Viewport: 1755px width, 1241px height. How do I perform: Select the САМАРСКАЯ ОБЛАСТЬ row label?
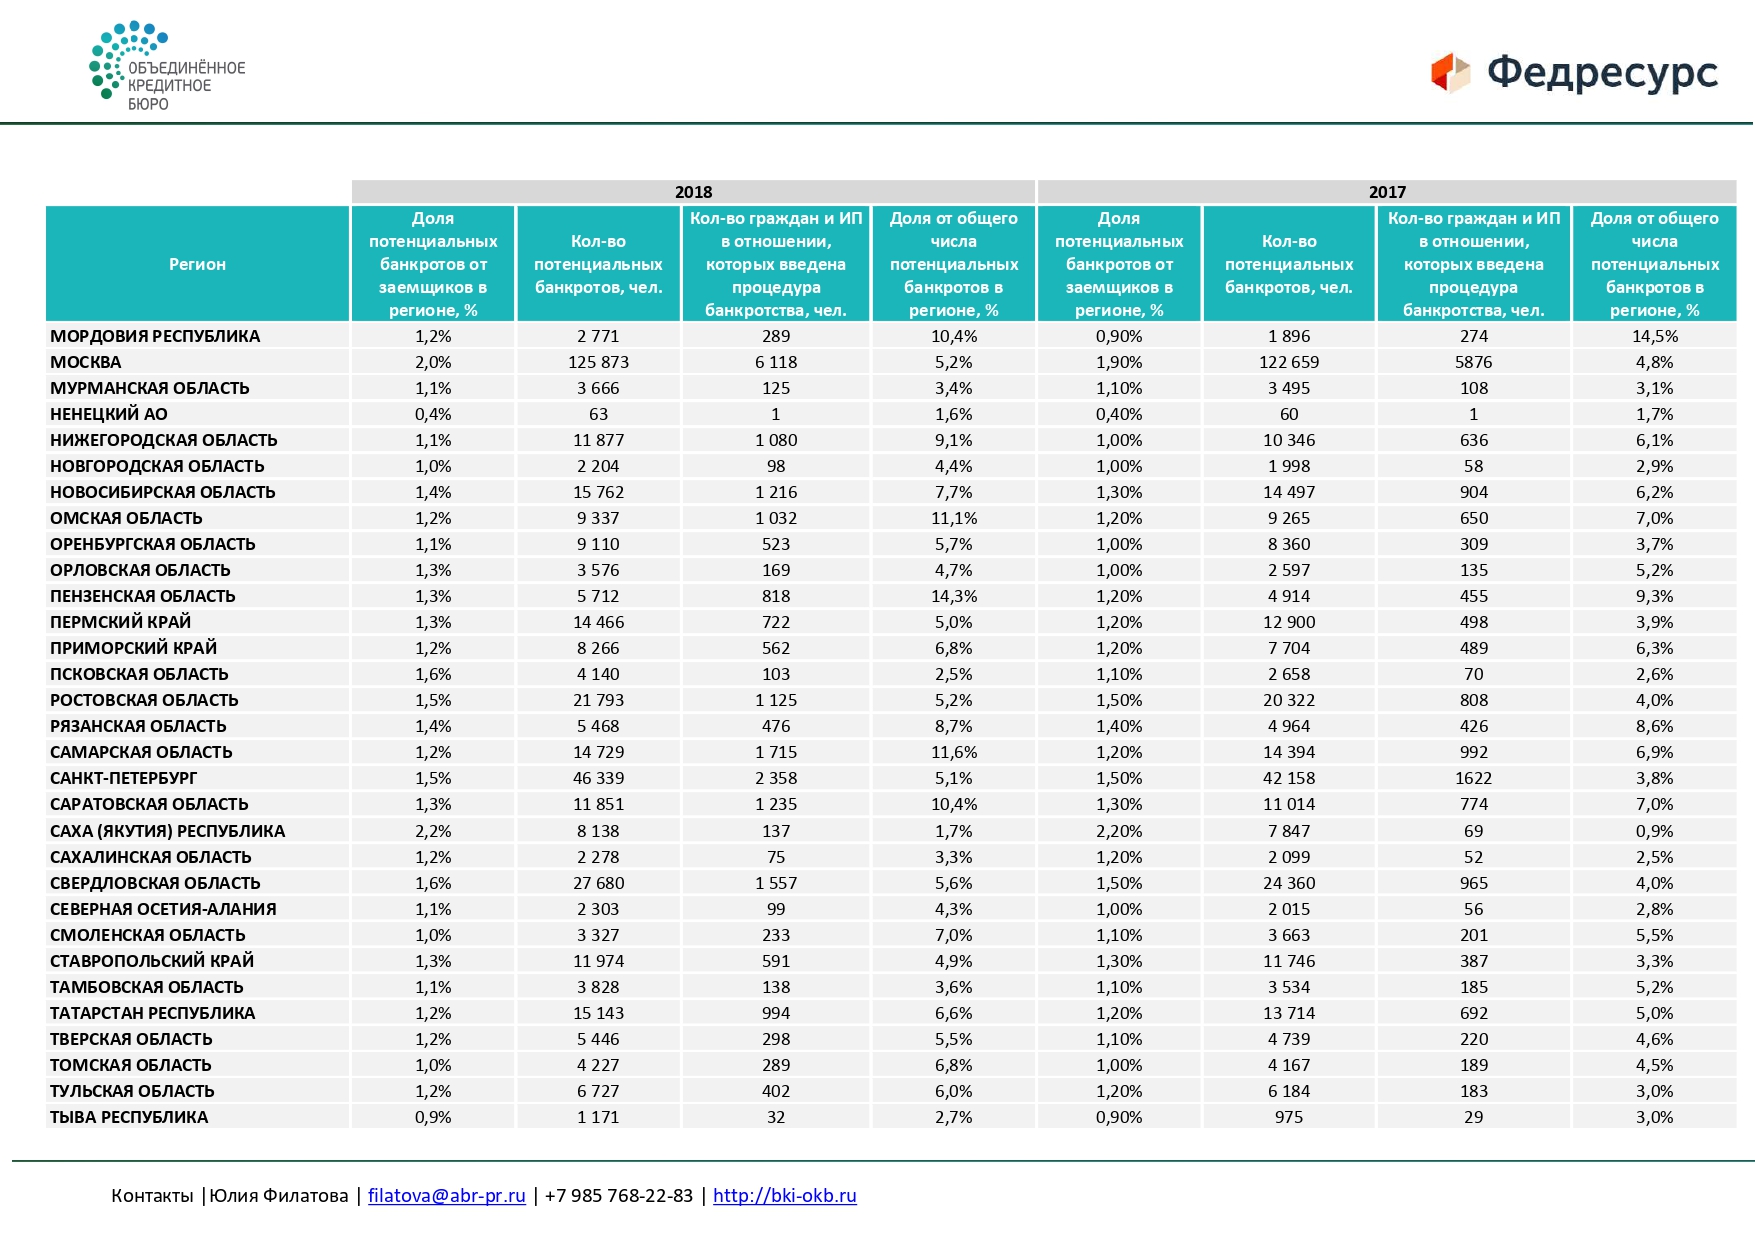coord(141,752)
